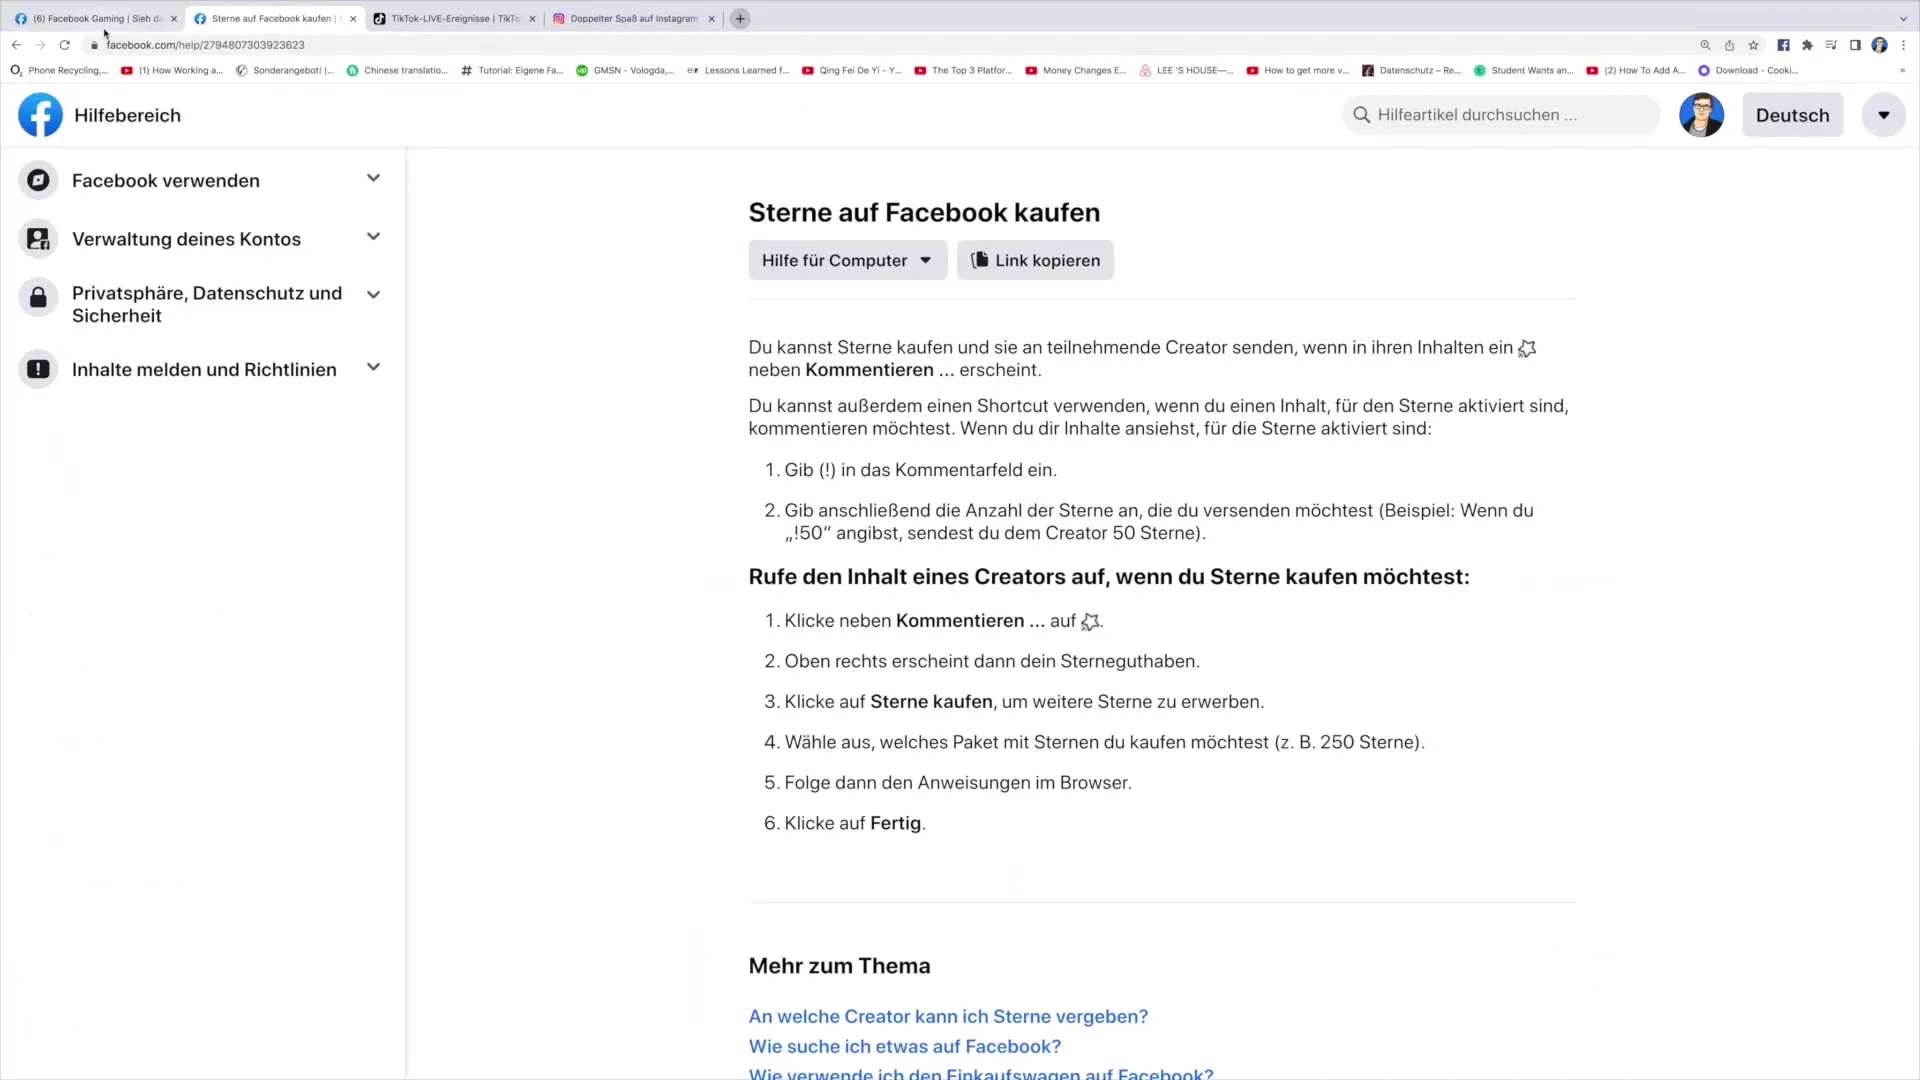The width and height of the screenshot is (1920, 1080).
Task: Open the Chrome three-dot menu
Action: point(1903,45)
